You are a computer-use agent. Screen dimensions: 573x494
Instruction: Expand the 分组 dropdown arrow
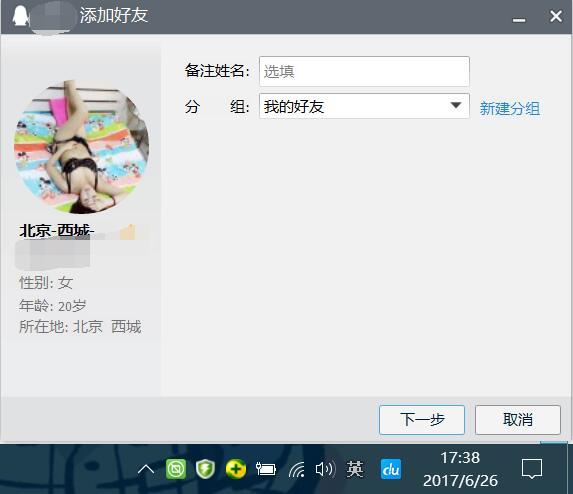pos(456,106)
